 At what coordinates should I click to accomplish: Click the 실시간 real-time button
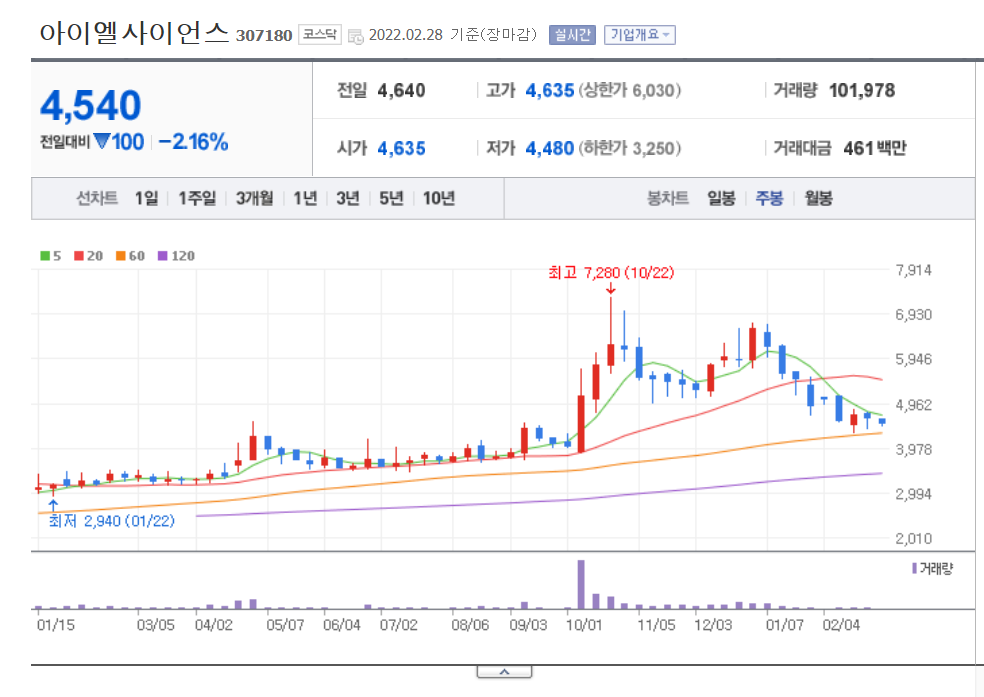tap(572, 35)
